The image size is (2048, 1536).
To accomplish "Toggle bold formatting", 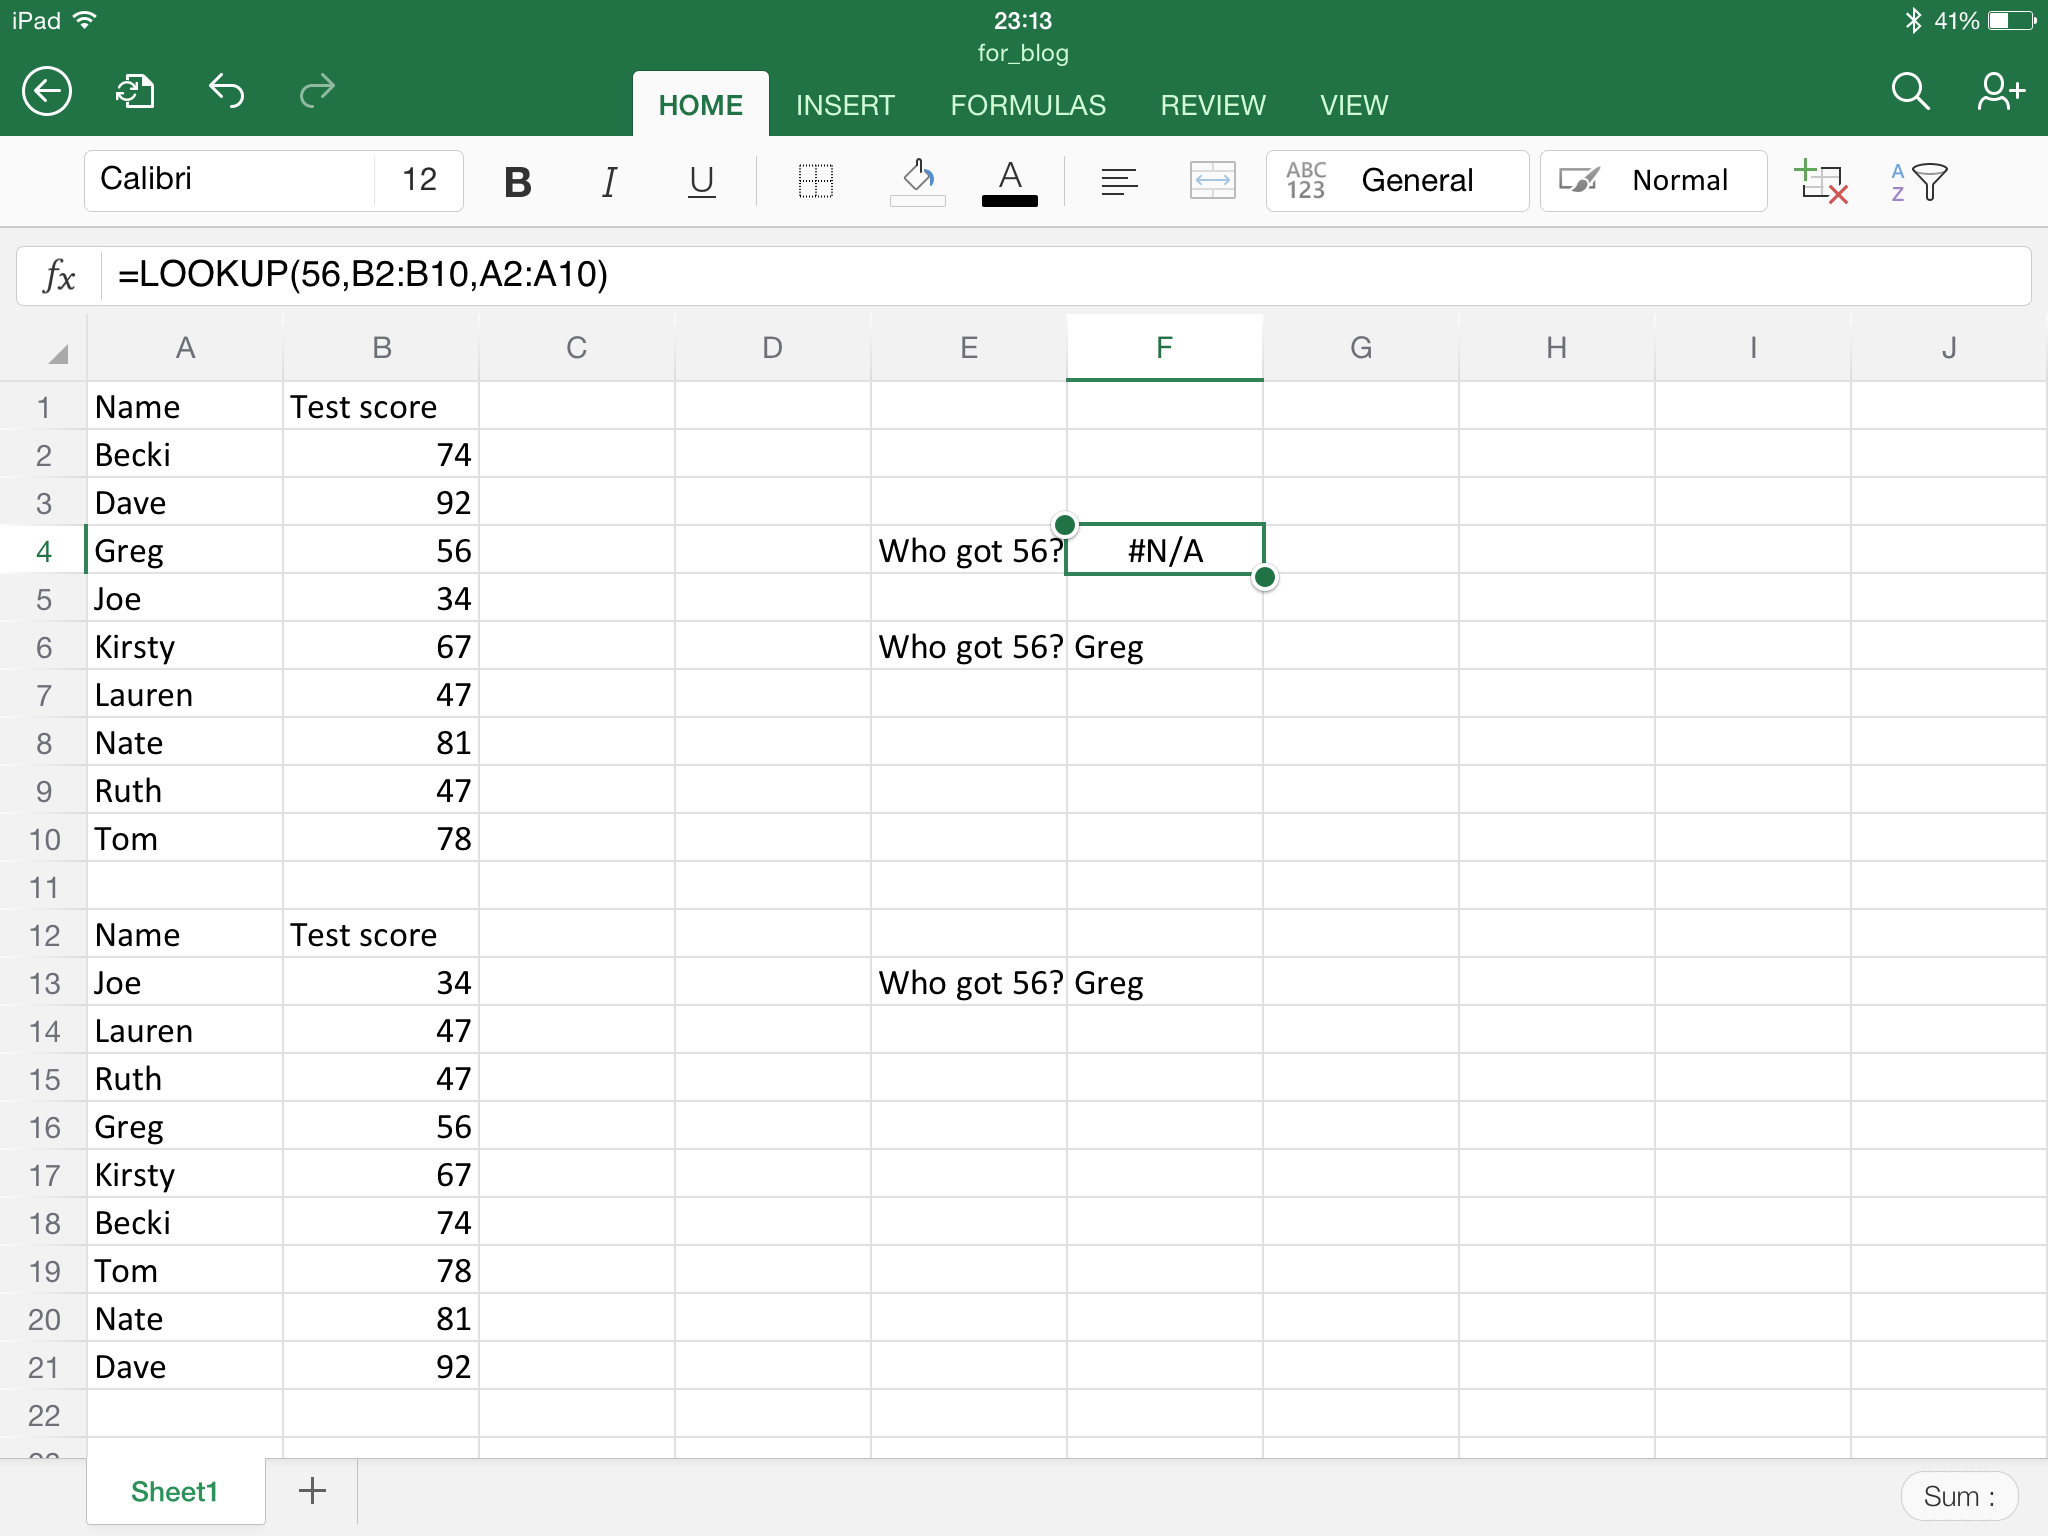I will tap(517, 181).
